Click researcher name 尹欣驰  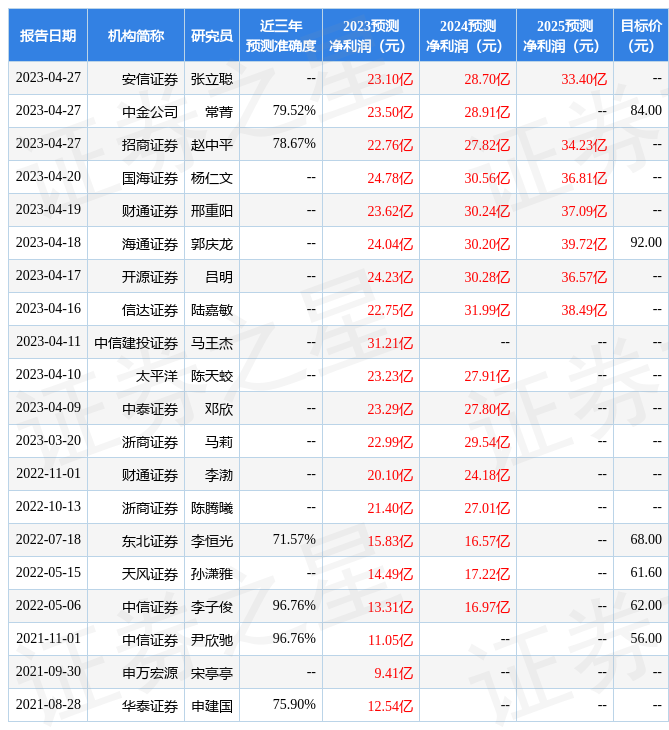pos(212,641)
